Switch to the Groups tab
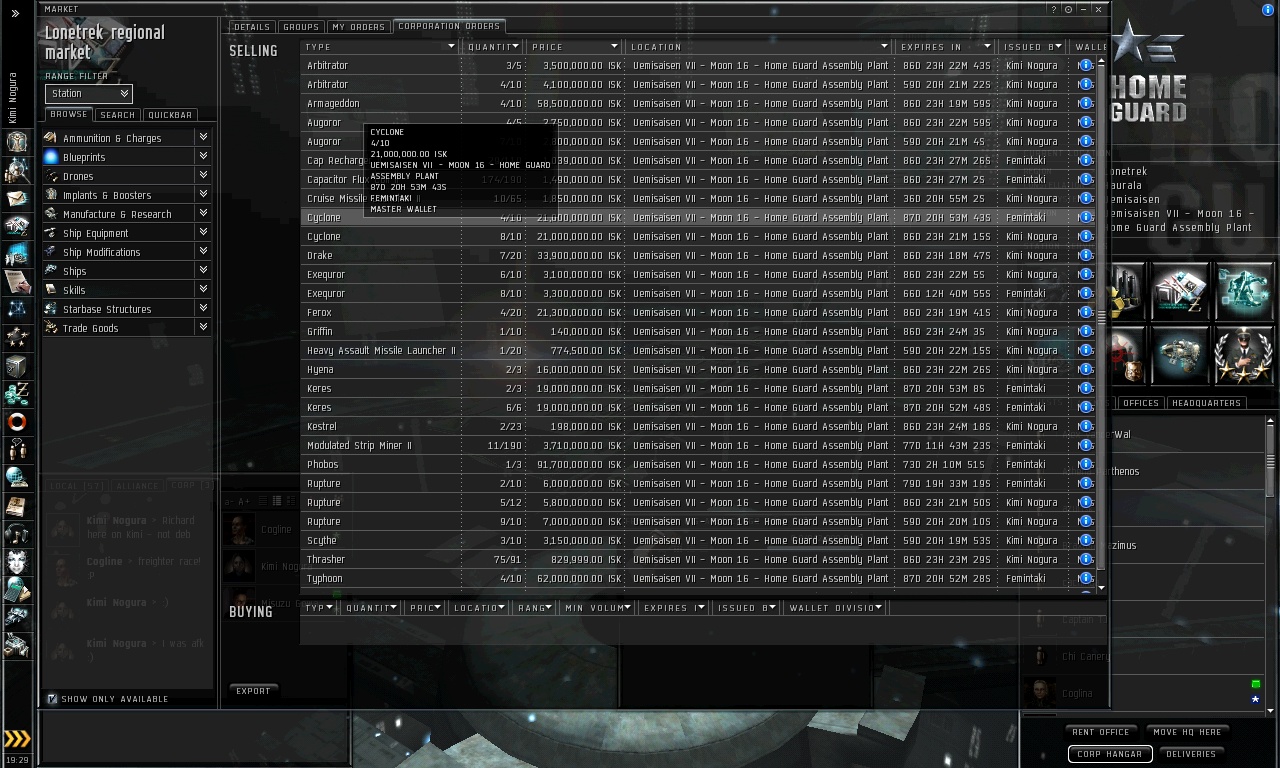 point(300,27)
